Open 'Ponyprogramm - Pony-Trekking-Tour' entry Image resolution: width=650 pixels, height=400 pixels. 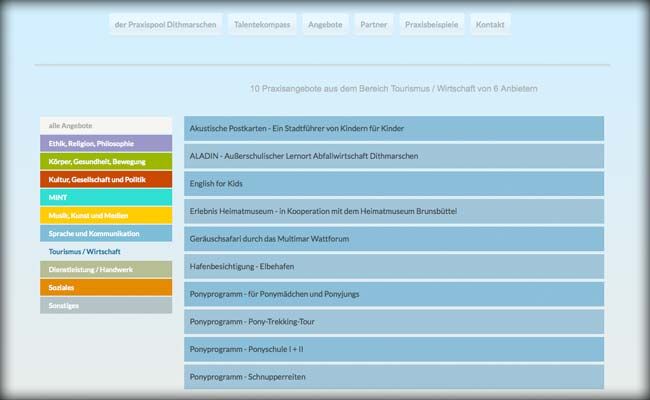pyautogui.click(x=394, y=322)
